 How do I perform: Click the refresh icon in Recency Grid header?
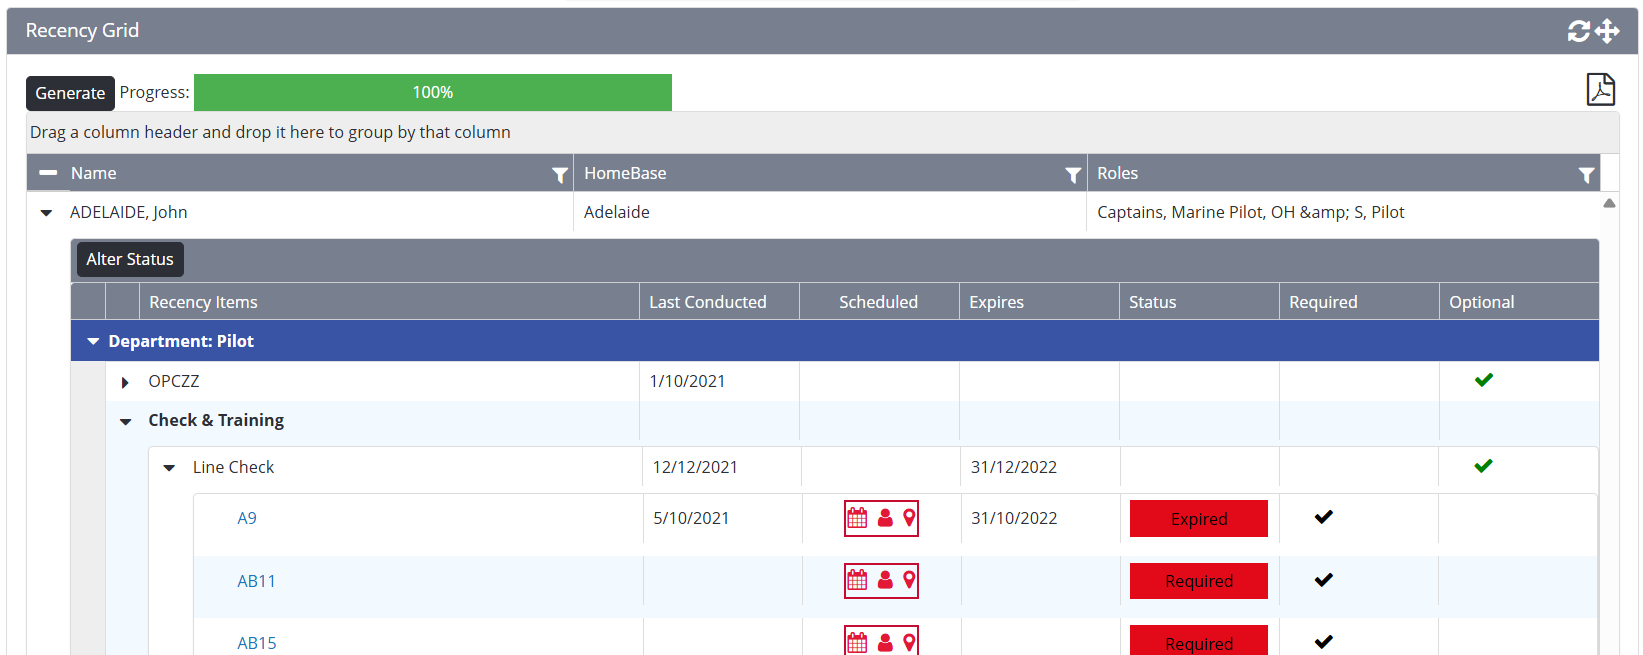pyautogui.click(x=1578, y=31)
